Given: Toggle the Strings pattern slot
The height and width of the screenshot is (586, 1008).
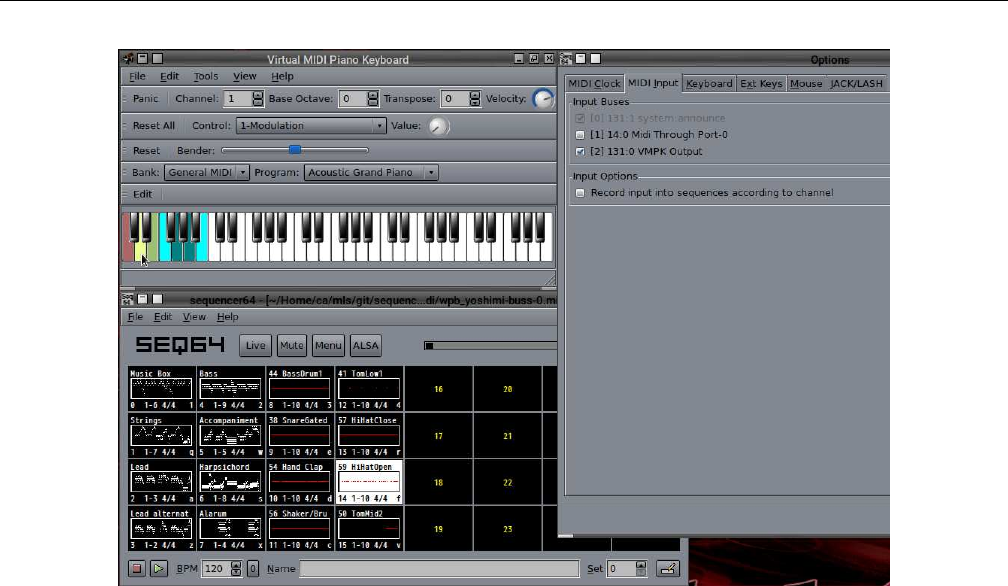Looking at the screenshot, I should point(161,436).
